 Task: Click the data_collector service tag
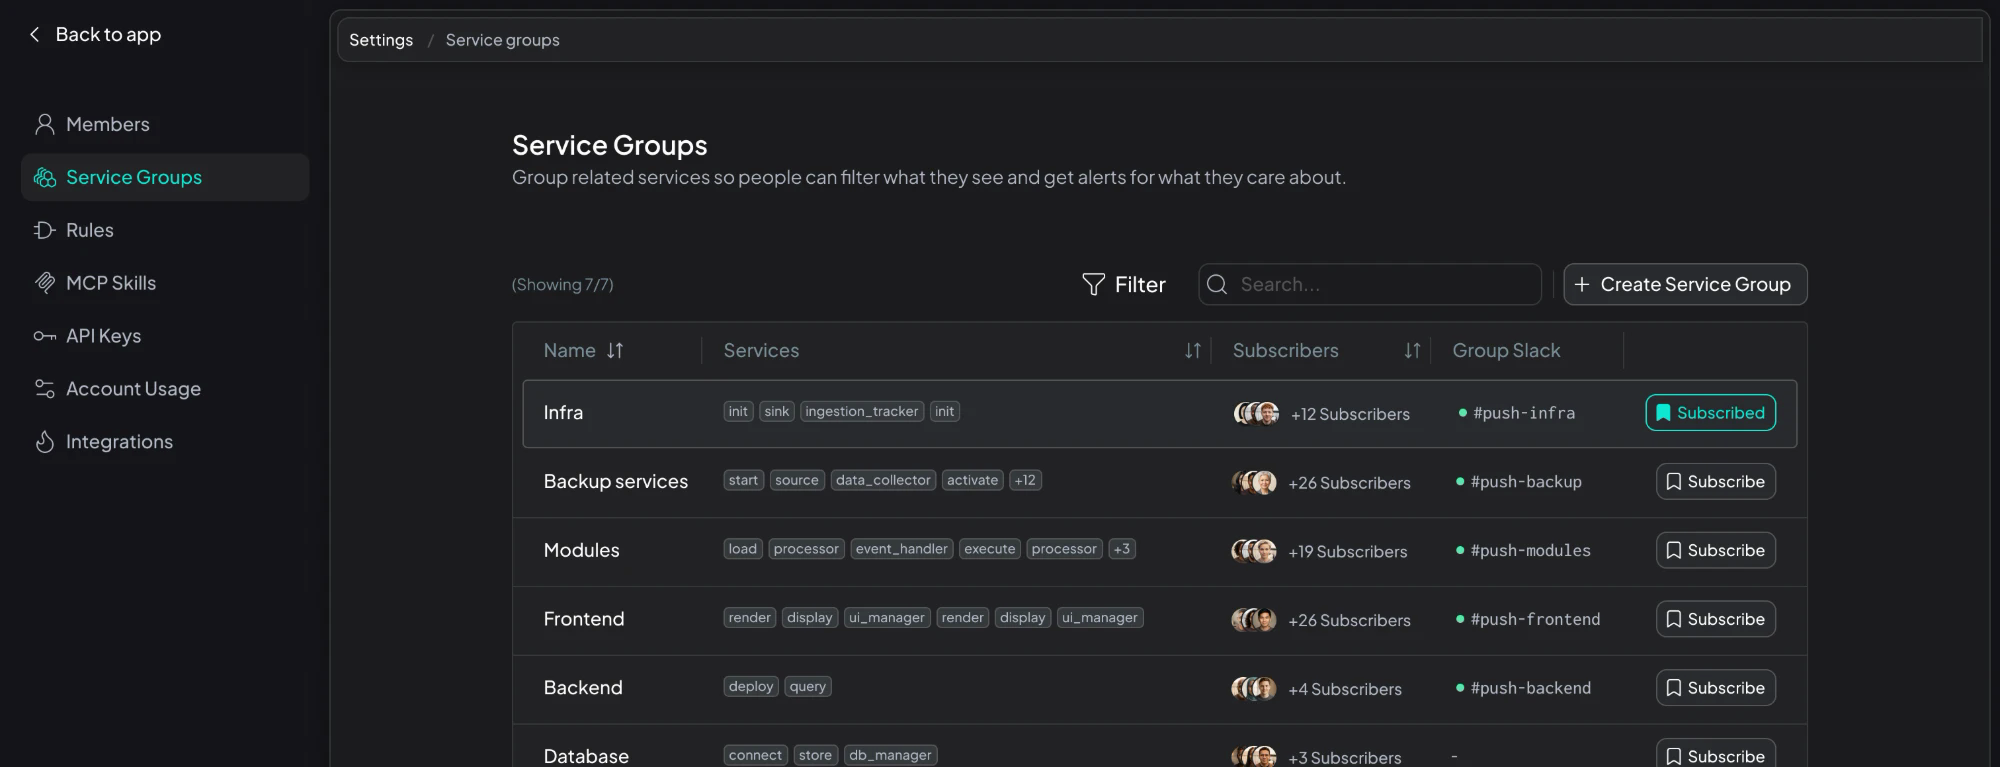point(883,481)
